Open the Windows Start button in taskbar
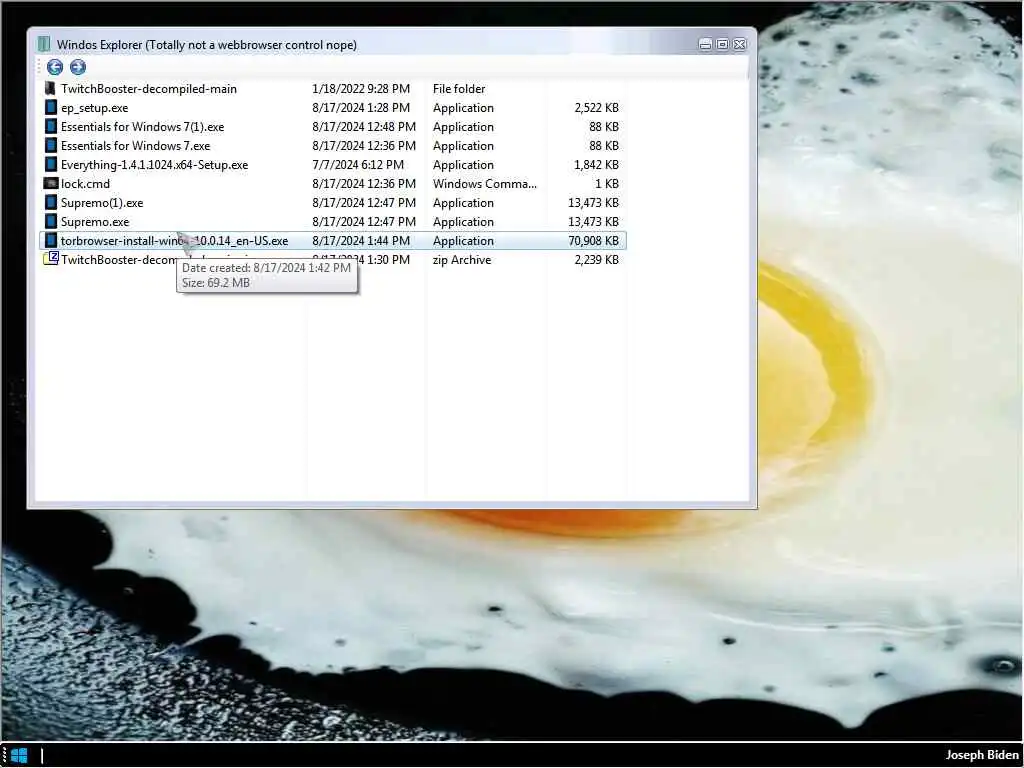This screenshot has height=768, width=1024. (x=19, y=756)
